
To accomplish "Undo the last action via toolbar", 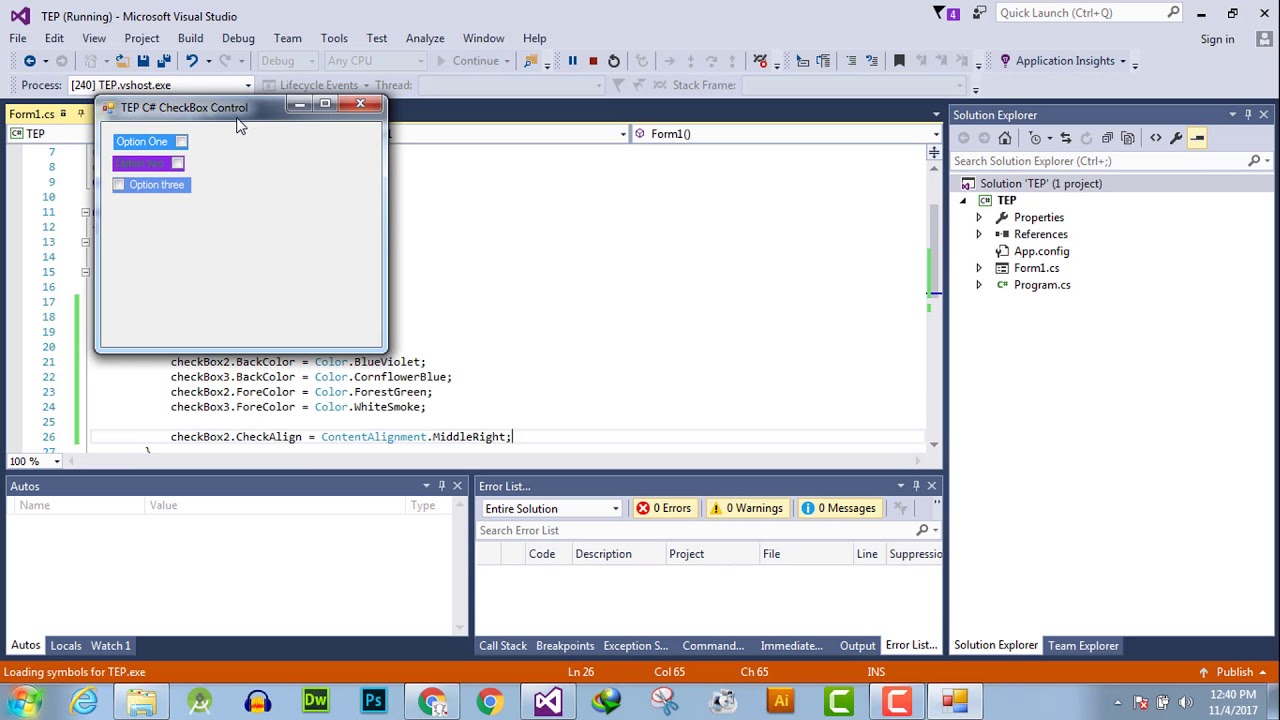I will coord(192,61).
